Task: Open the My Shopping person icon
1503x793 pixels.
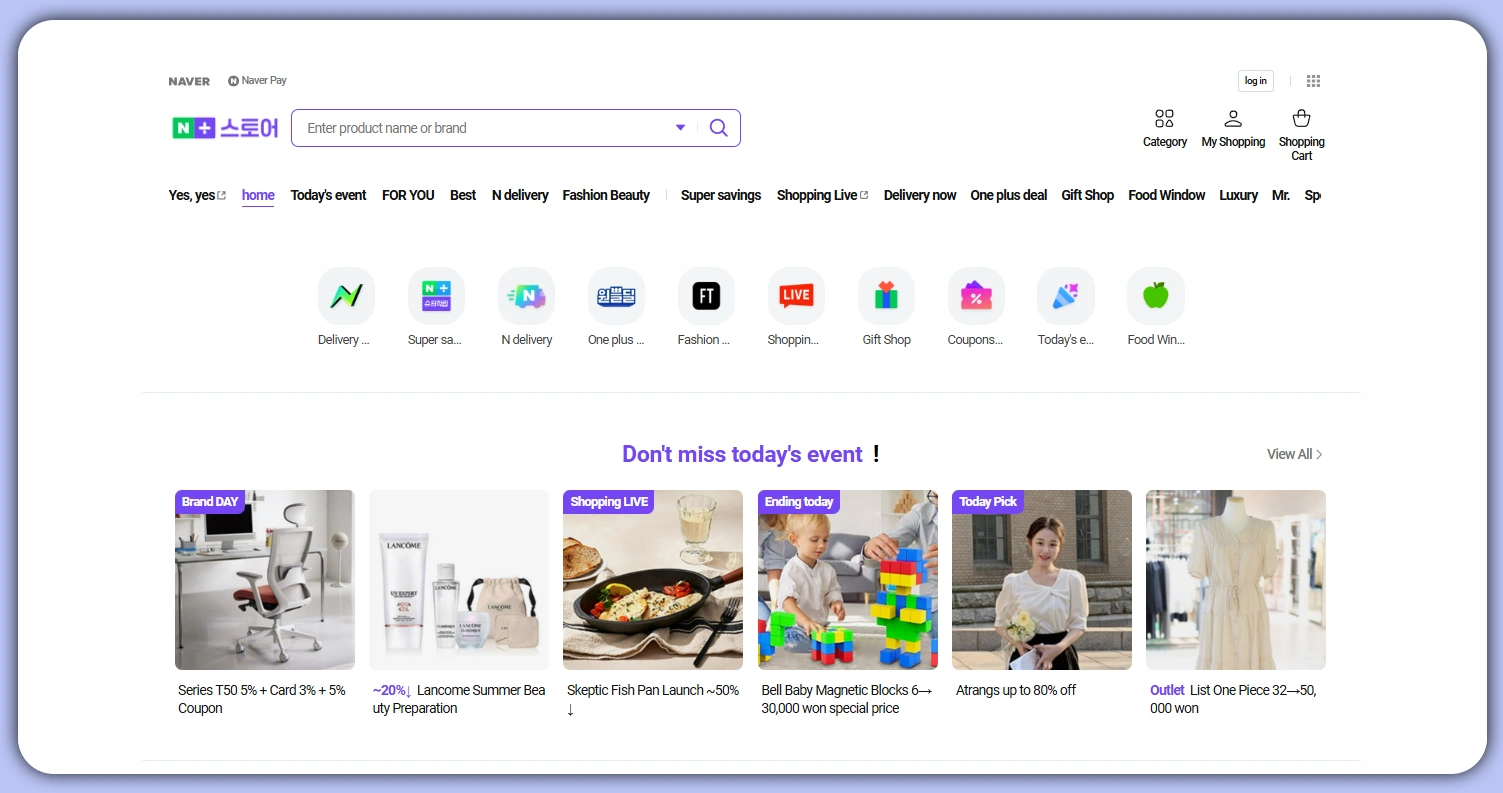Action: pyautogui.click(x=1233, y=118)
